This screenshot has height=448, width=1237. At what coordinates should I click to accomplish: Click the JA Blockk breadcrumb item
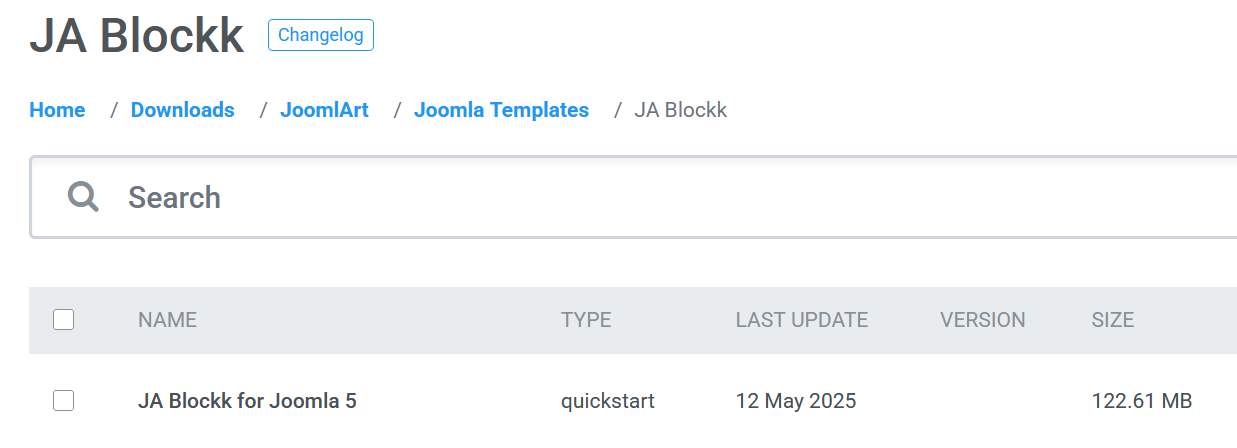[680, 110]
